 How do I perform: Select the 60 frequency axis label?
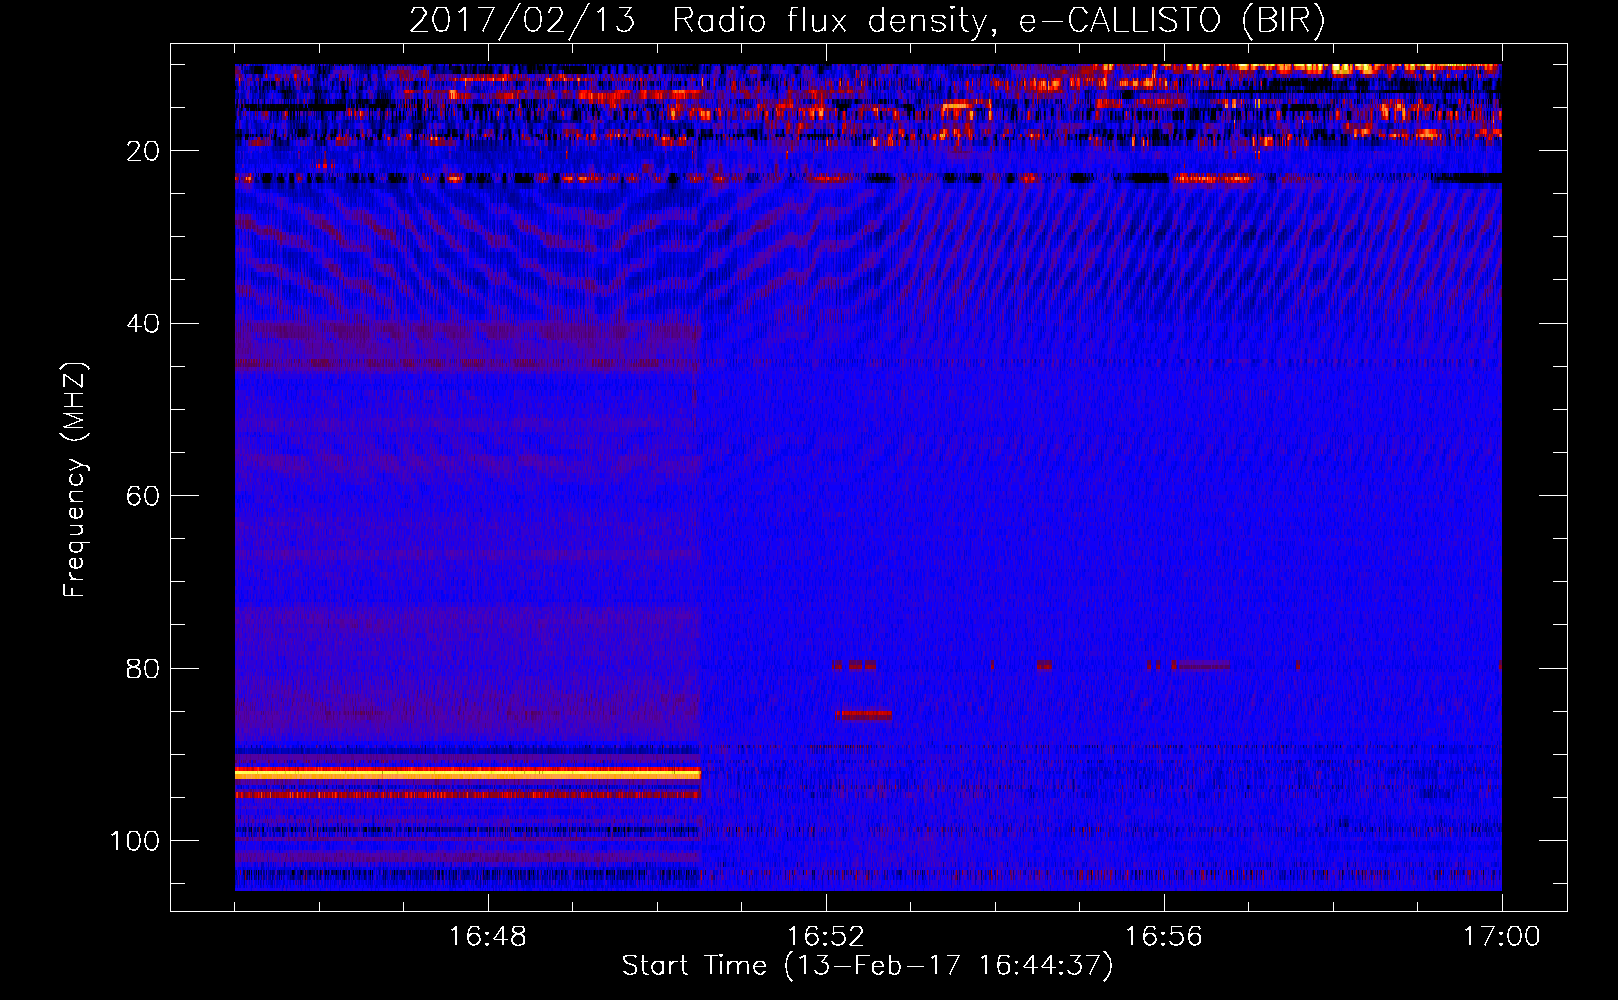(x=143, y=496)
